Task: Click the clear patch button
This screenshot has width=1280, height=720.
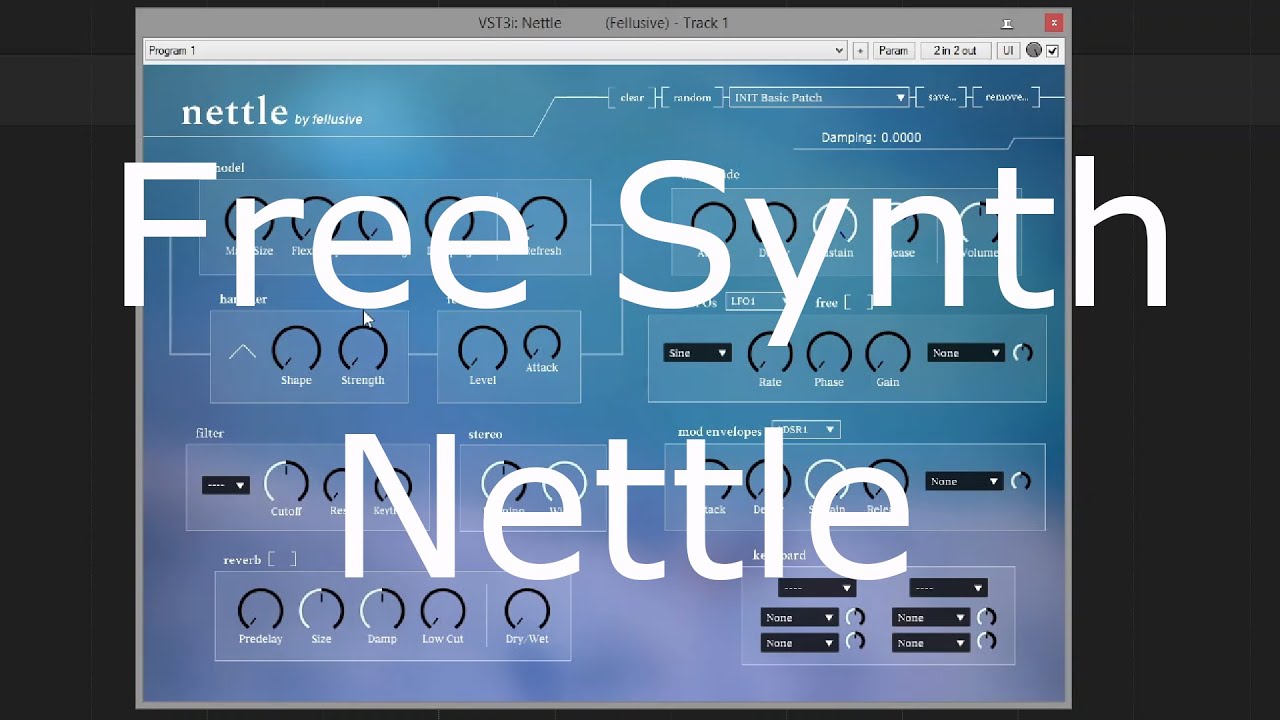Action: tap(632, 97)
